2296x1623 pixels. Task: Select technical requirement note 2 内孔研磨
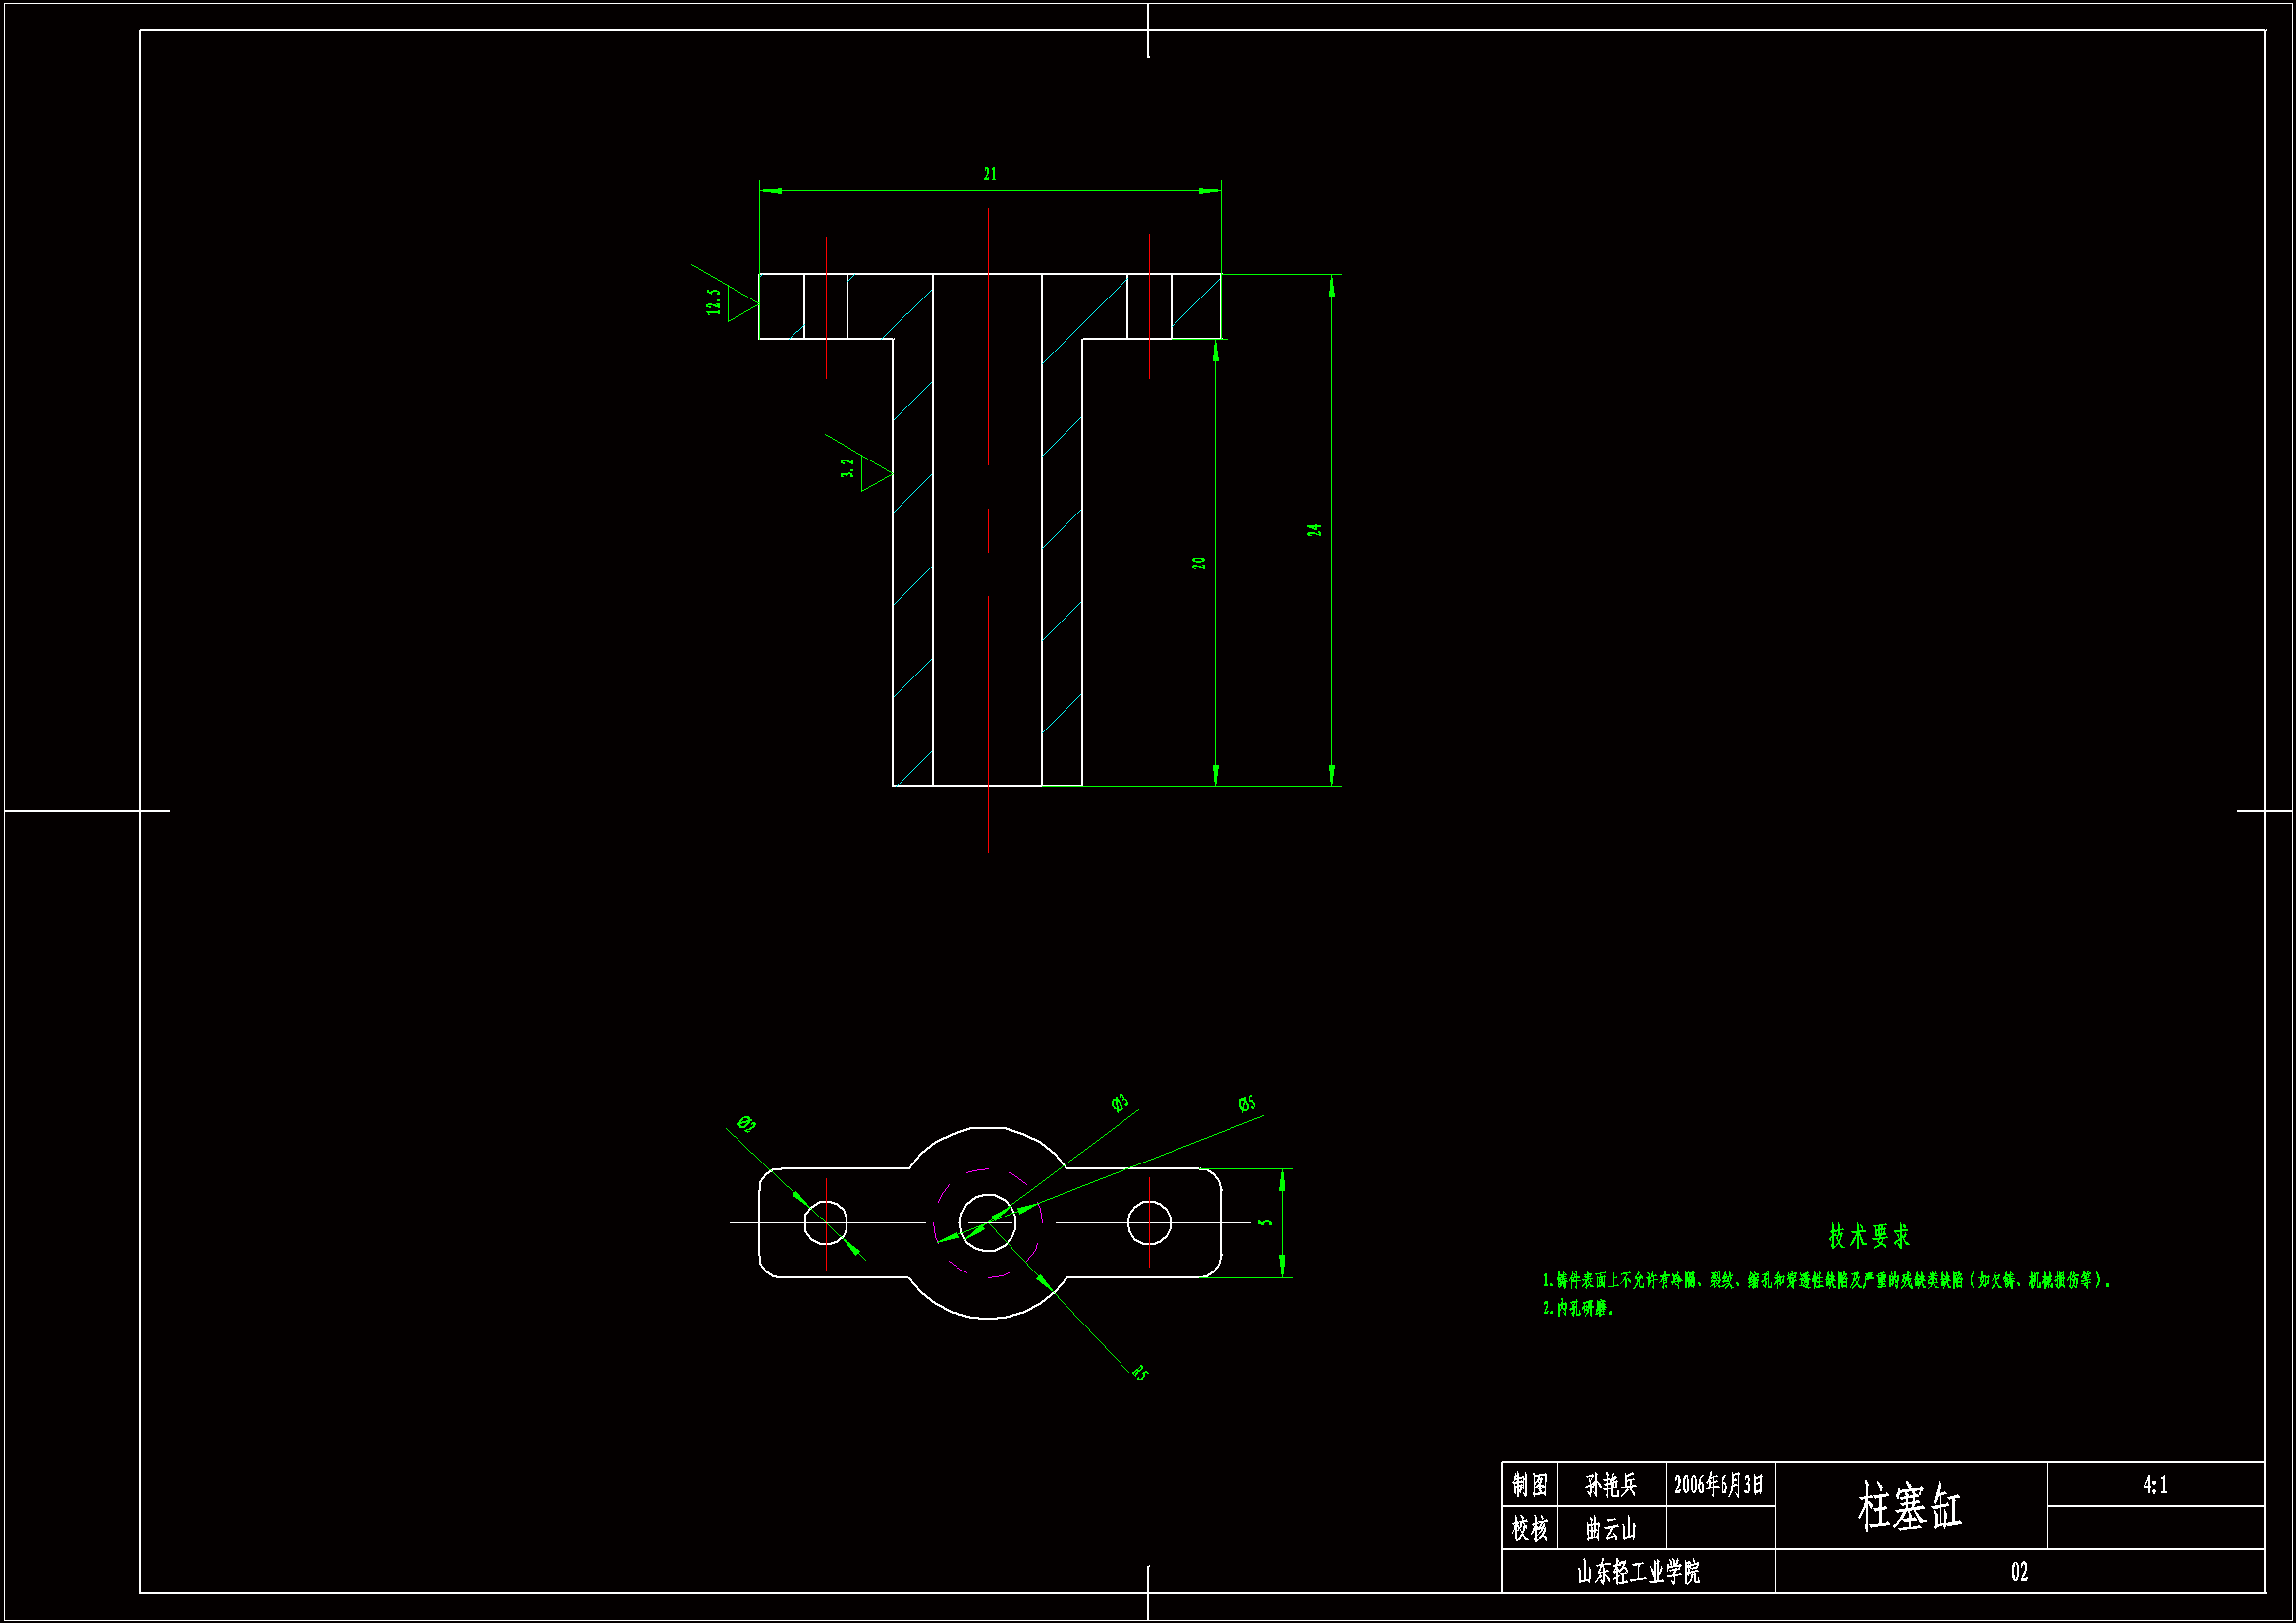click(1579, 1308)
